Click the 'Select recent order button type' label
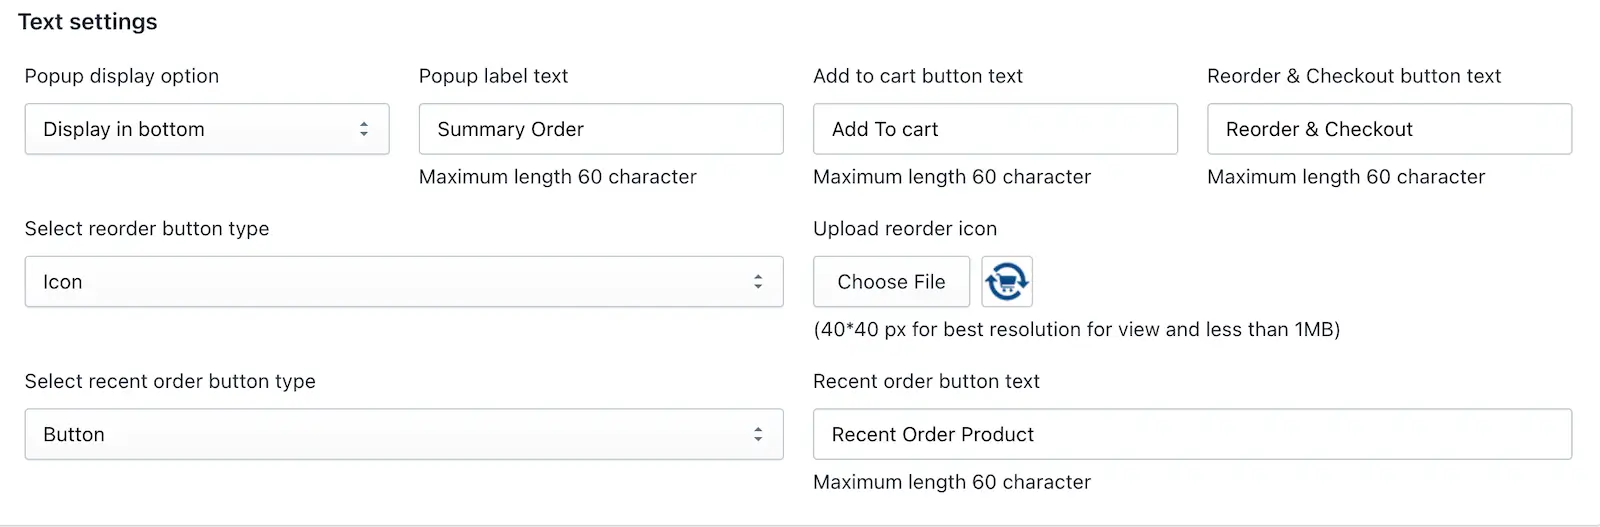This screenshot has height=527, width=1600. point(170,381)
